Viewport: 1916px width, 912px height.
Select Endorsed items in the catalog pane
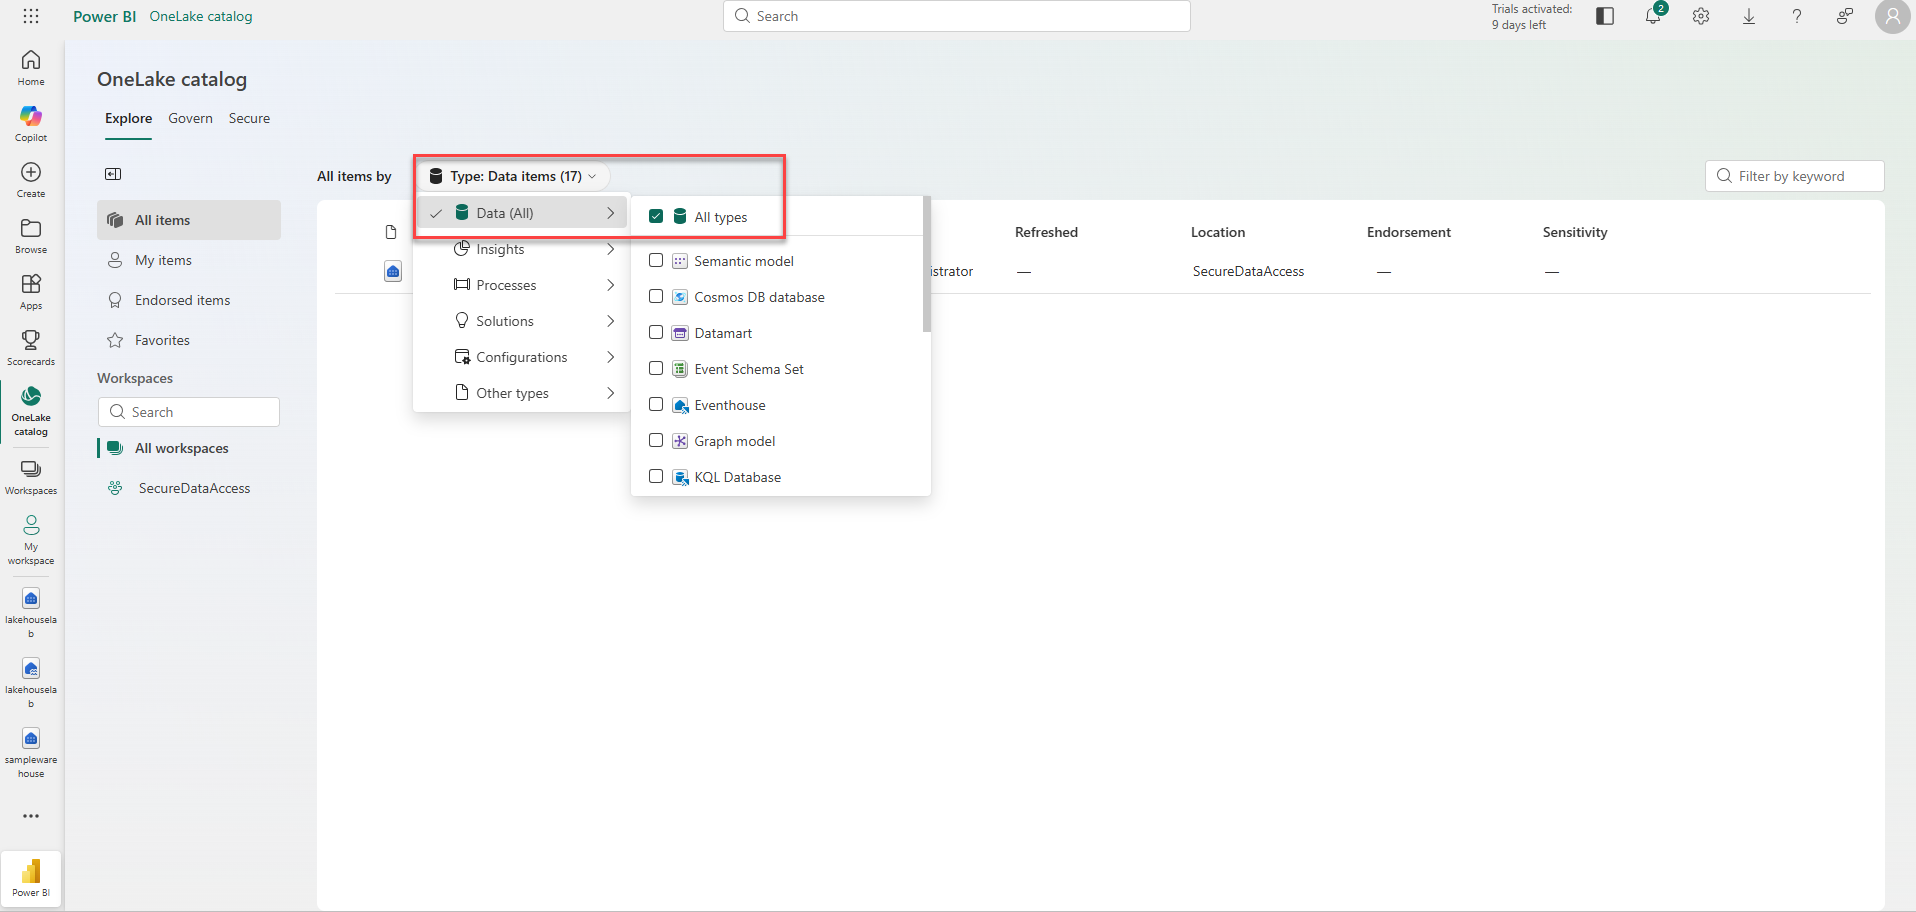click(189, 300)
